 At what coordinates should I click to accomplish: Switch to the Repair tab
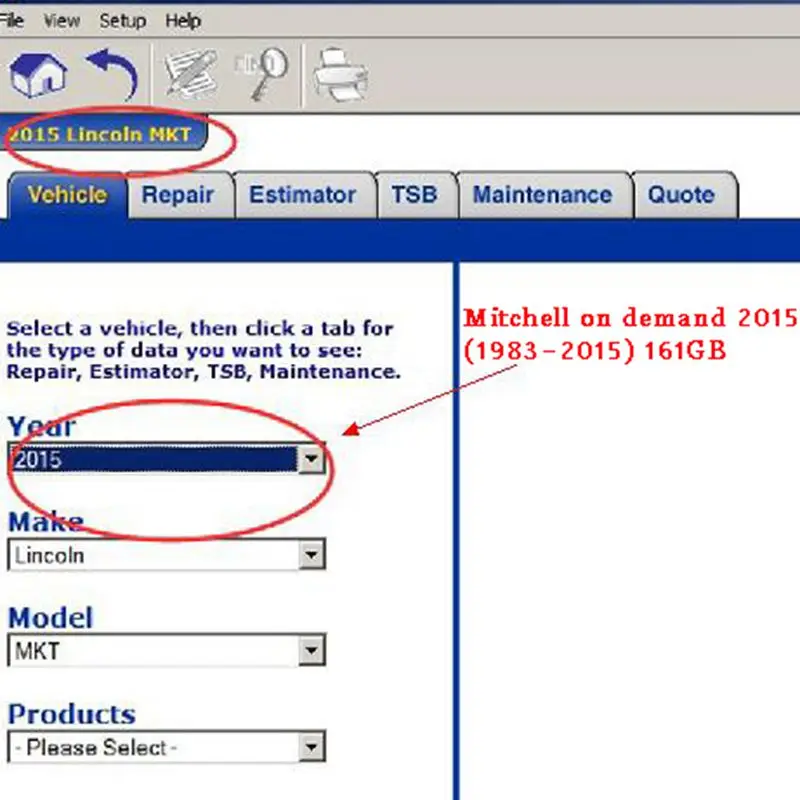(178, 195)
